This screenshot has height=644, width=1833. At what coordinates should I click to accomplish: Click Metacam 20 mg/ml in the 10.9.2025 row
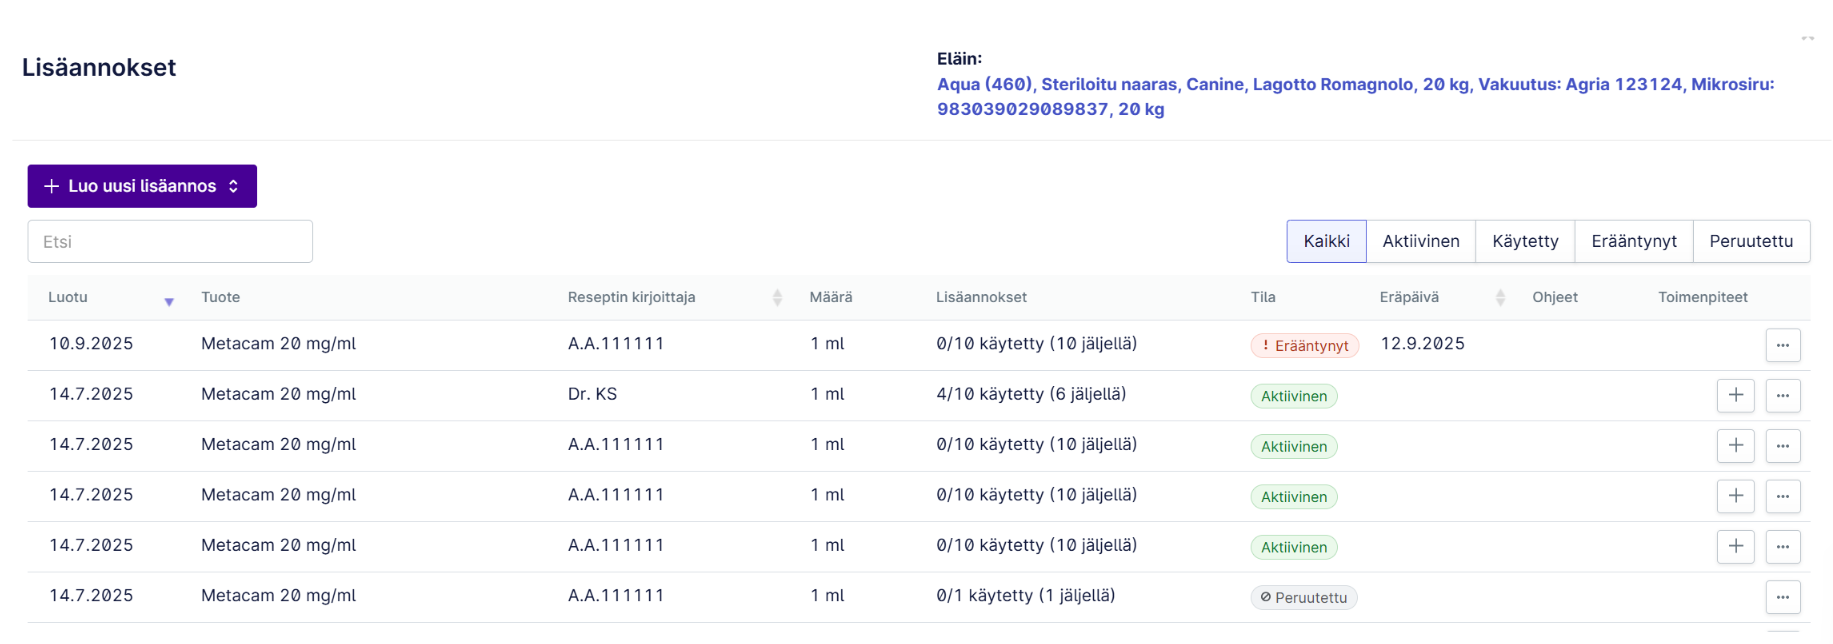278,344
